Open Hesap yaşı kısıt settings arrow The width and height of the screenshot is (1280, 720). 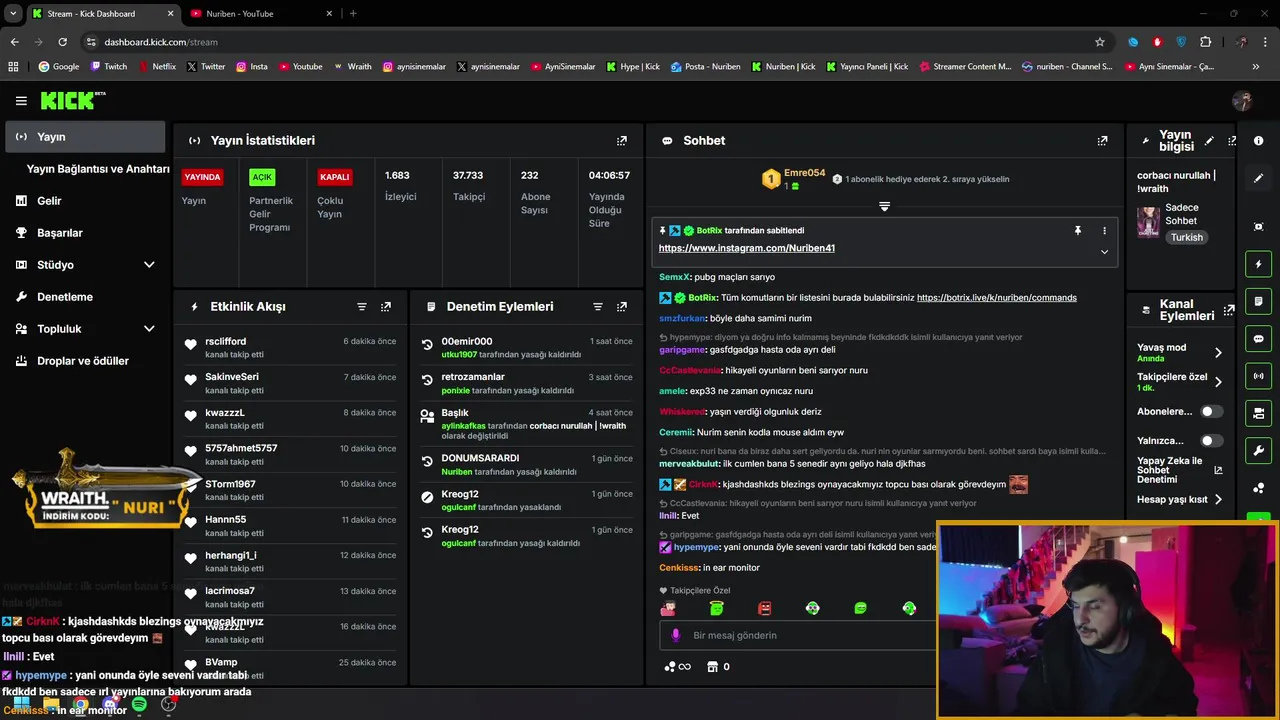click(x=1218, y=499)
